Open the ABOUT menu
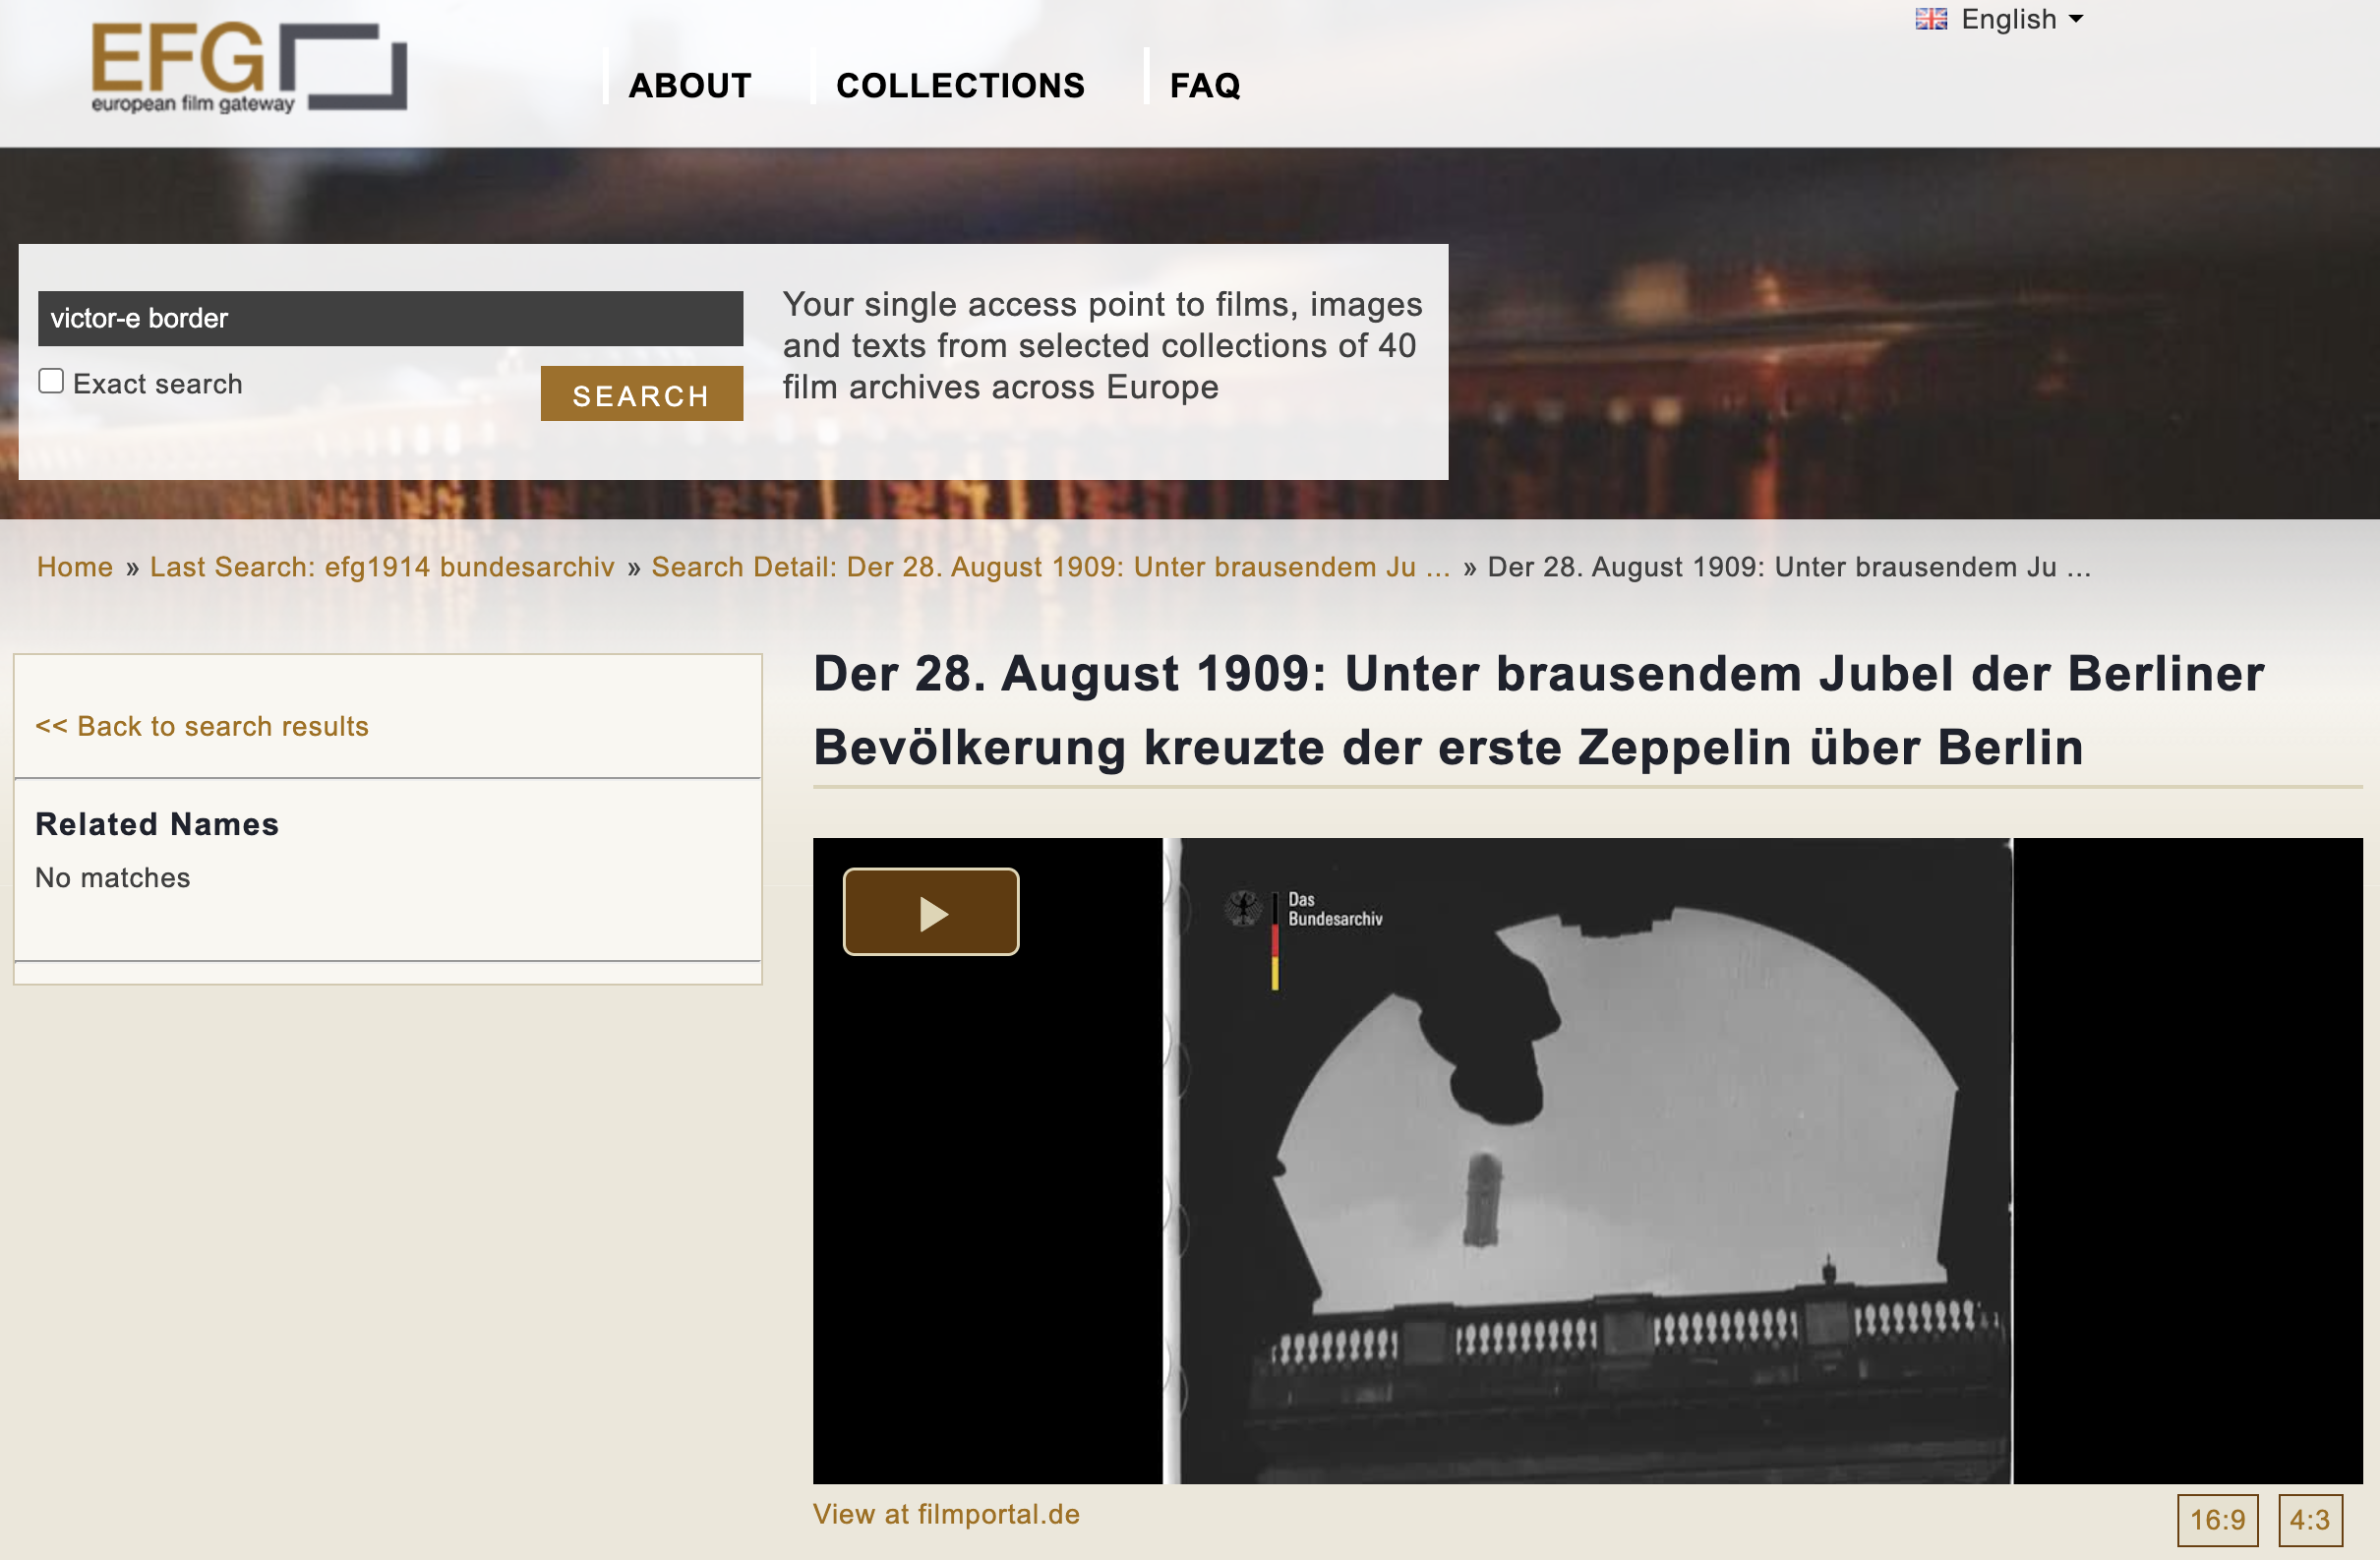This screenshot has height=1560, width=2380. point(689,86)
